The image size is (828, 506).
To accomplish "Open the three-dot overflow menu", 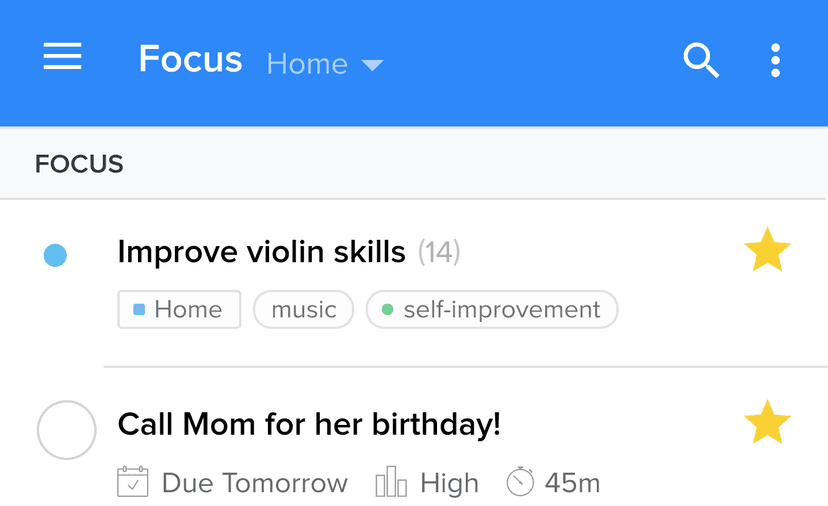I will pos(775,61).
